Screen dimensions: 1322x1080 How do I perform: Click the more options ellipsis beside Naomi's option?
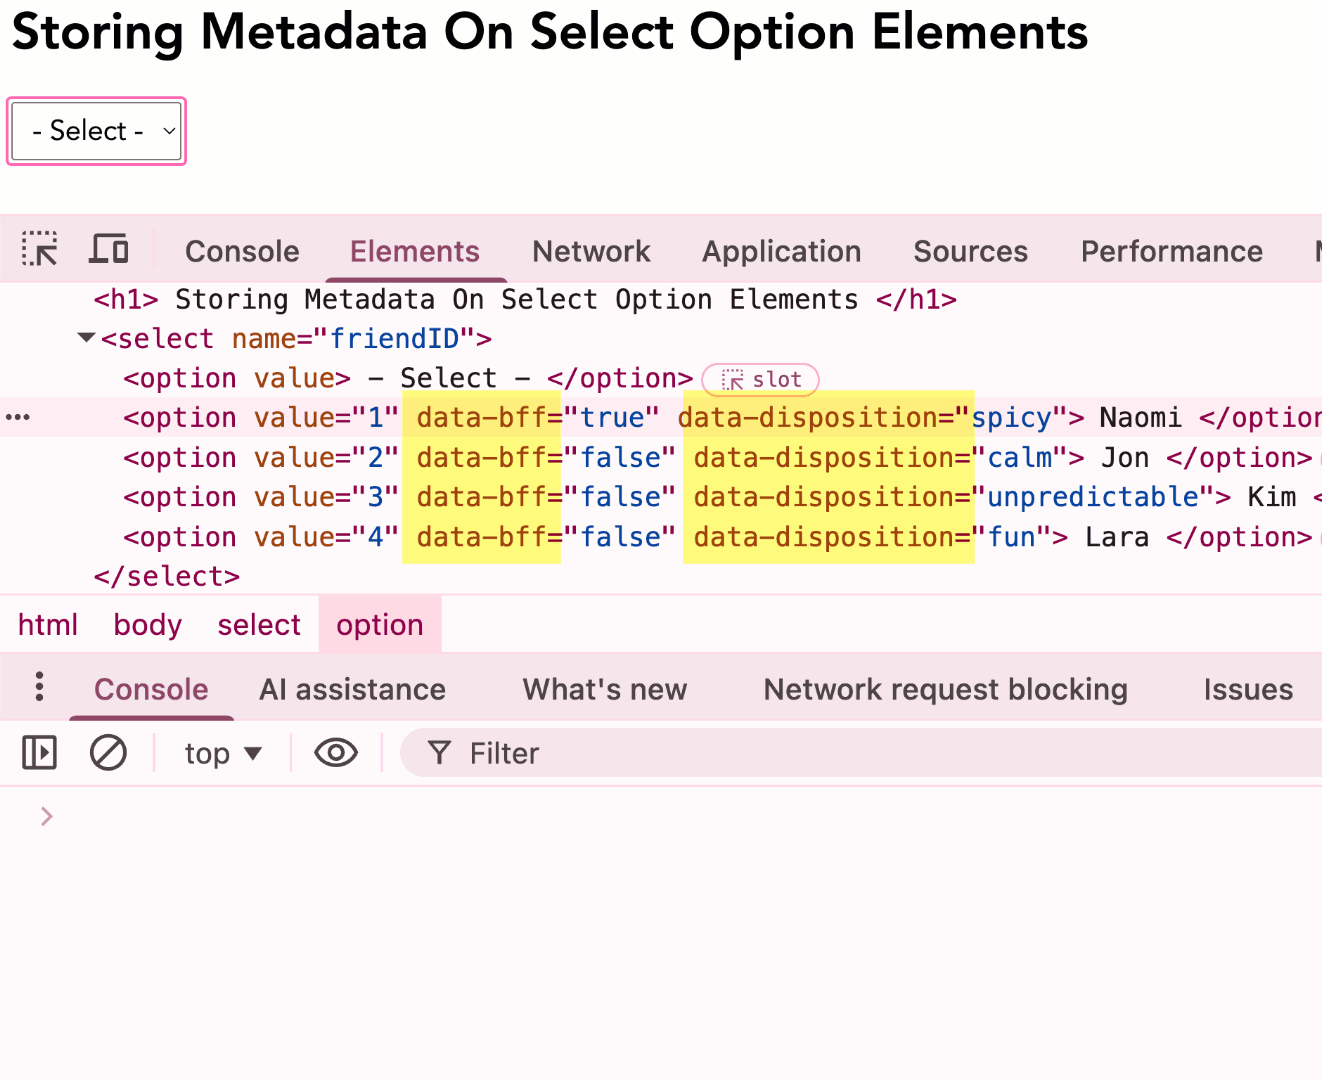click(x=16, y=417)
